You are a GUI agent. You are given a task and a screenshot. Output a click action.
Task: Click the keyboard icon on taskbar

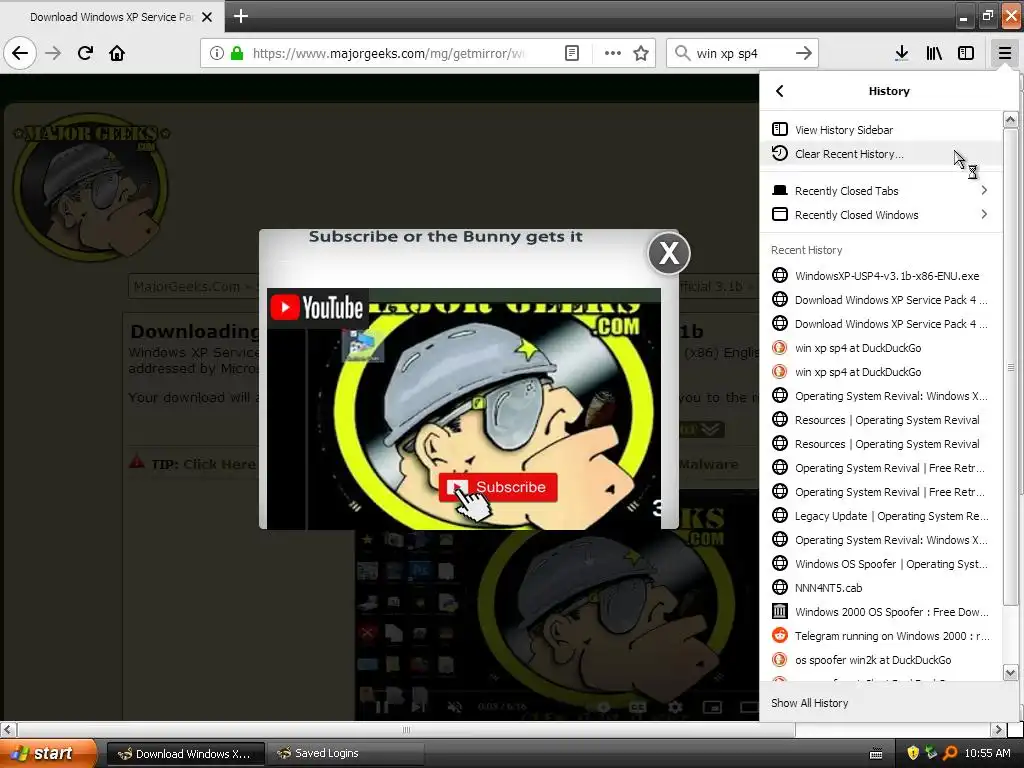876,754
